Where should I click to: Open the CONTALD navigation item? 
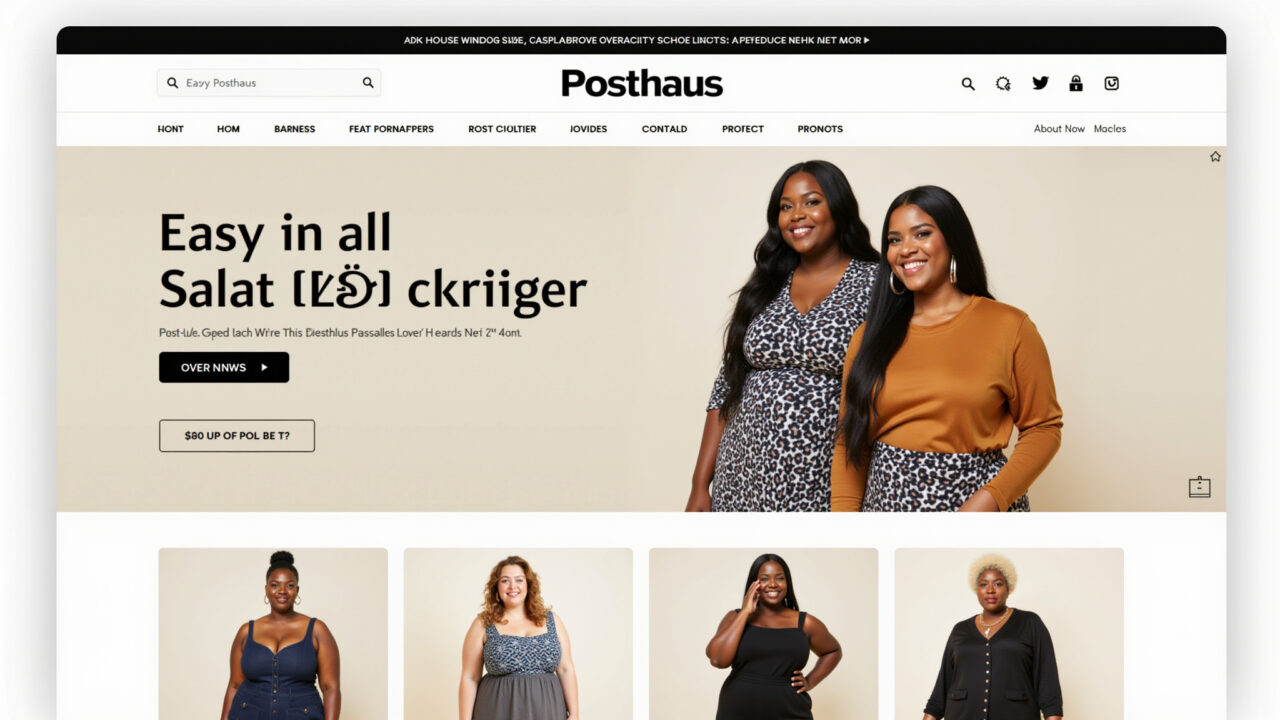665,129
